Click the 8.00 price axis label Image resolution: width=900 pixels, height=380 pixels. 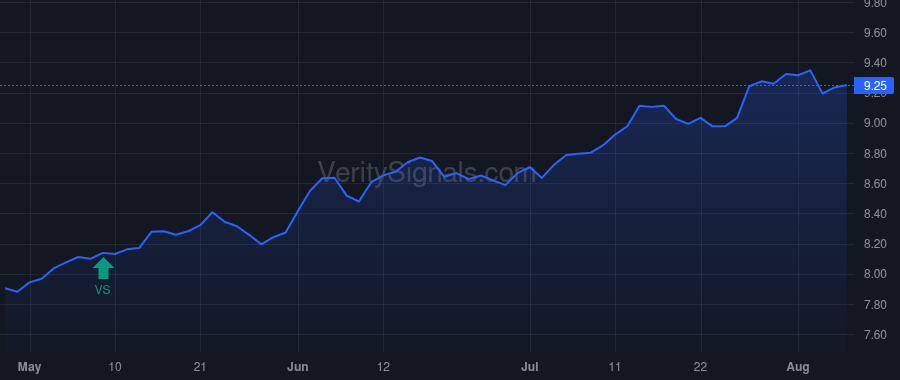(x=875, y=274)
